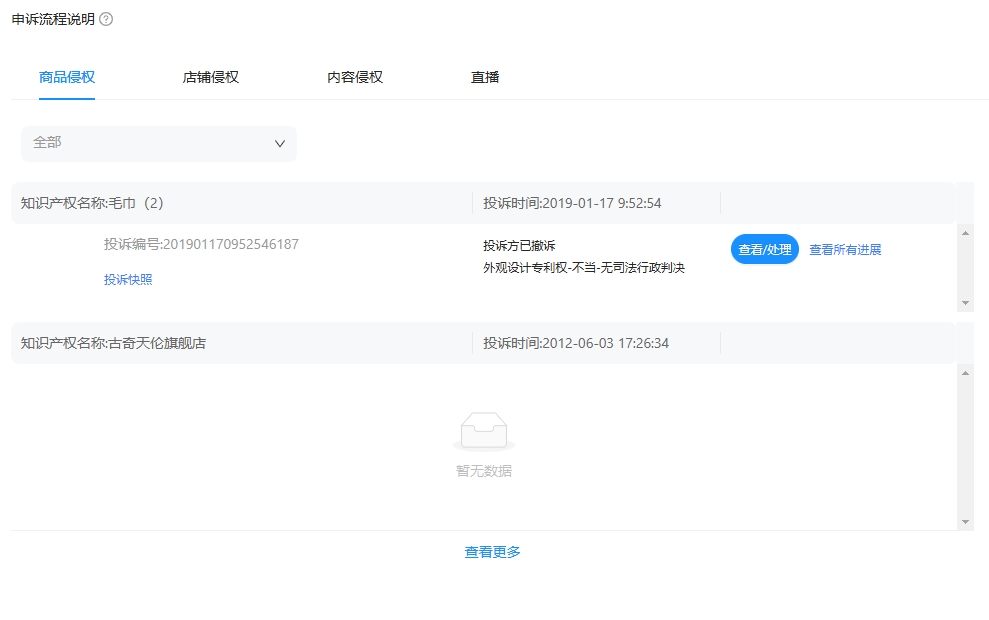Open the 全部 filter dropdown
989x620 pixels.
159,143
